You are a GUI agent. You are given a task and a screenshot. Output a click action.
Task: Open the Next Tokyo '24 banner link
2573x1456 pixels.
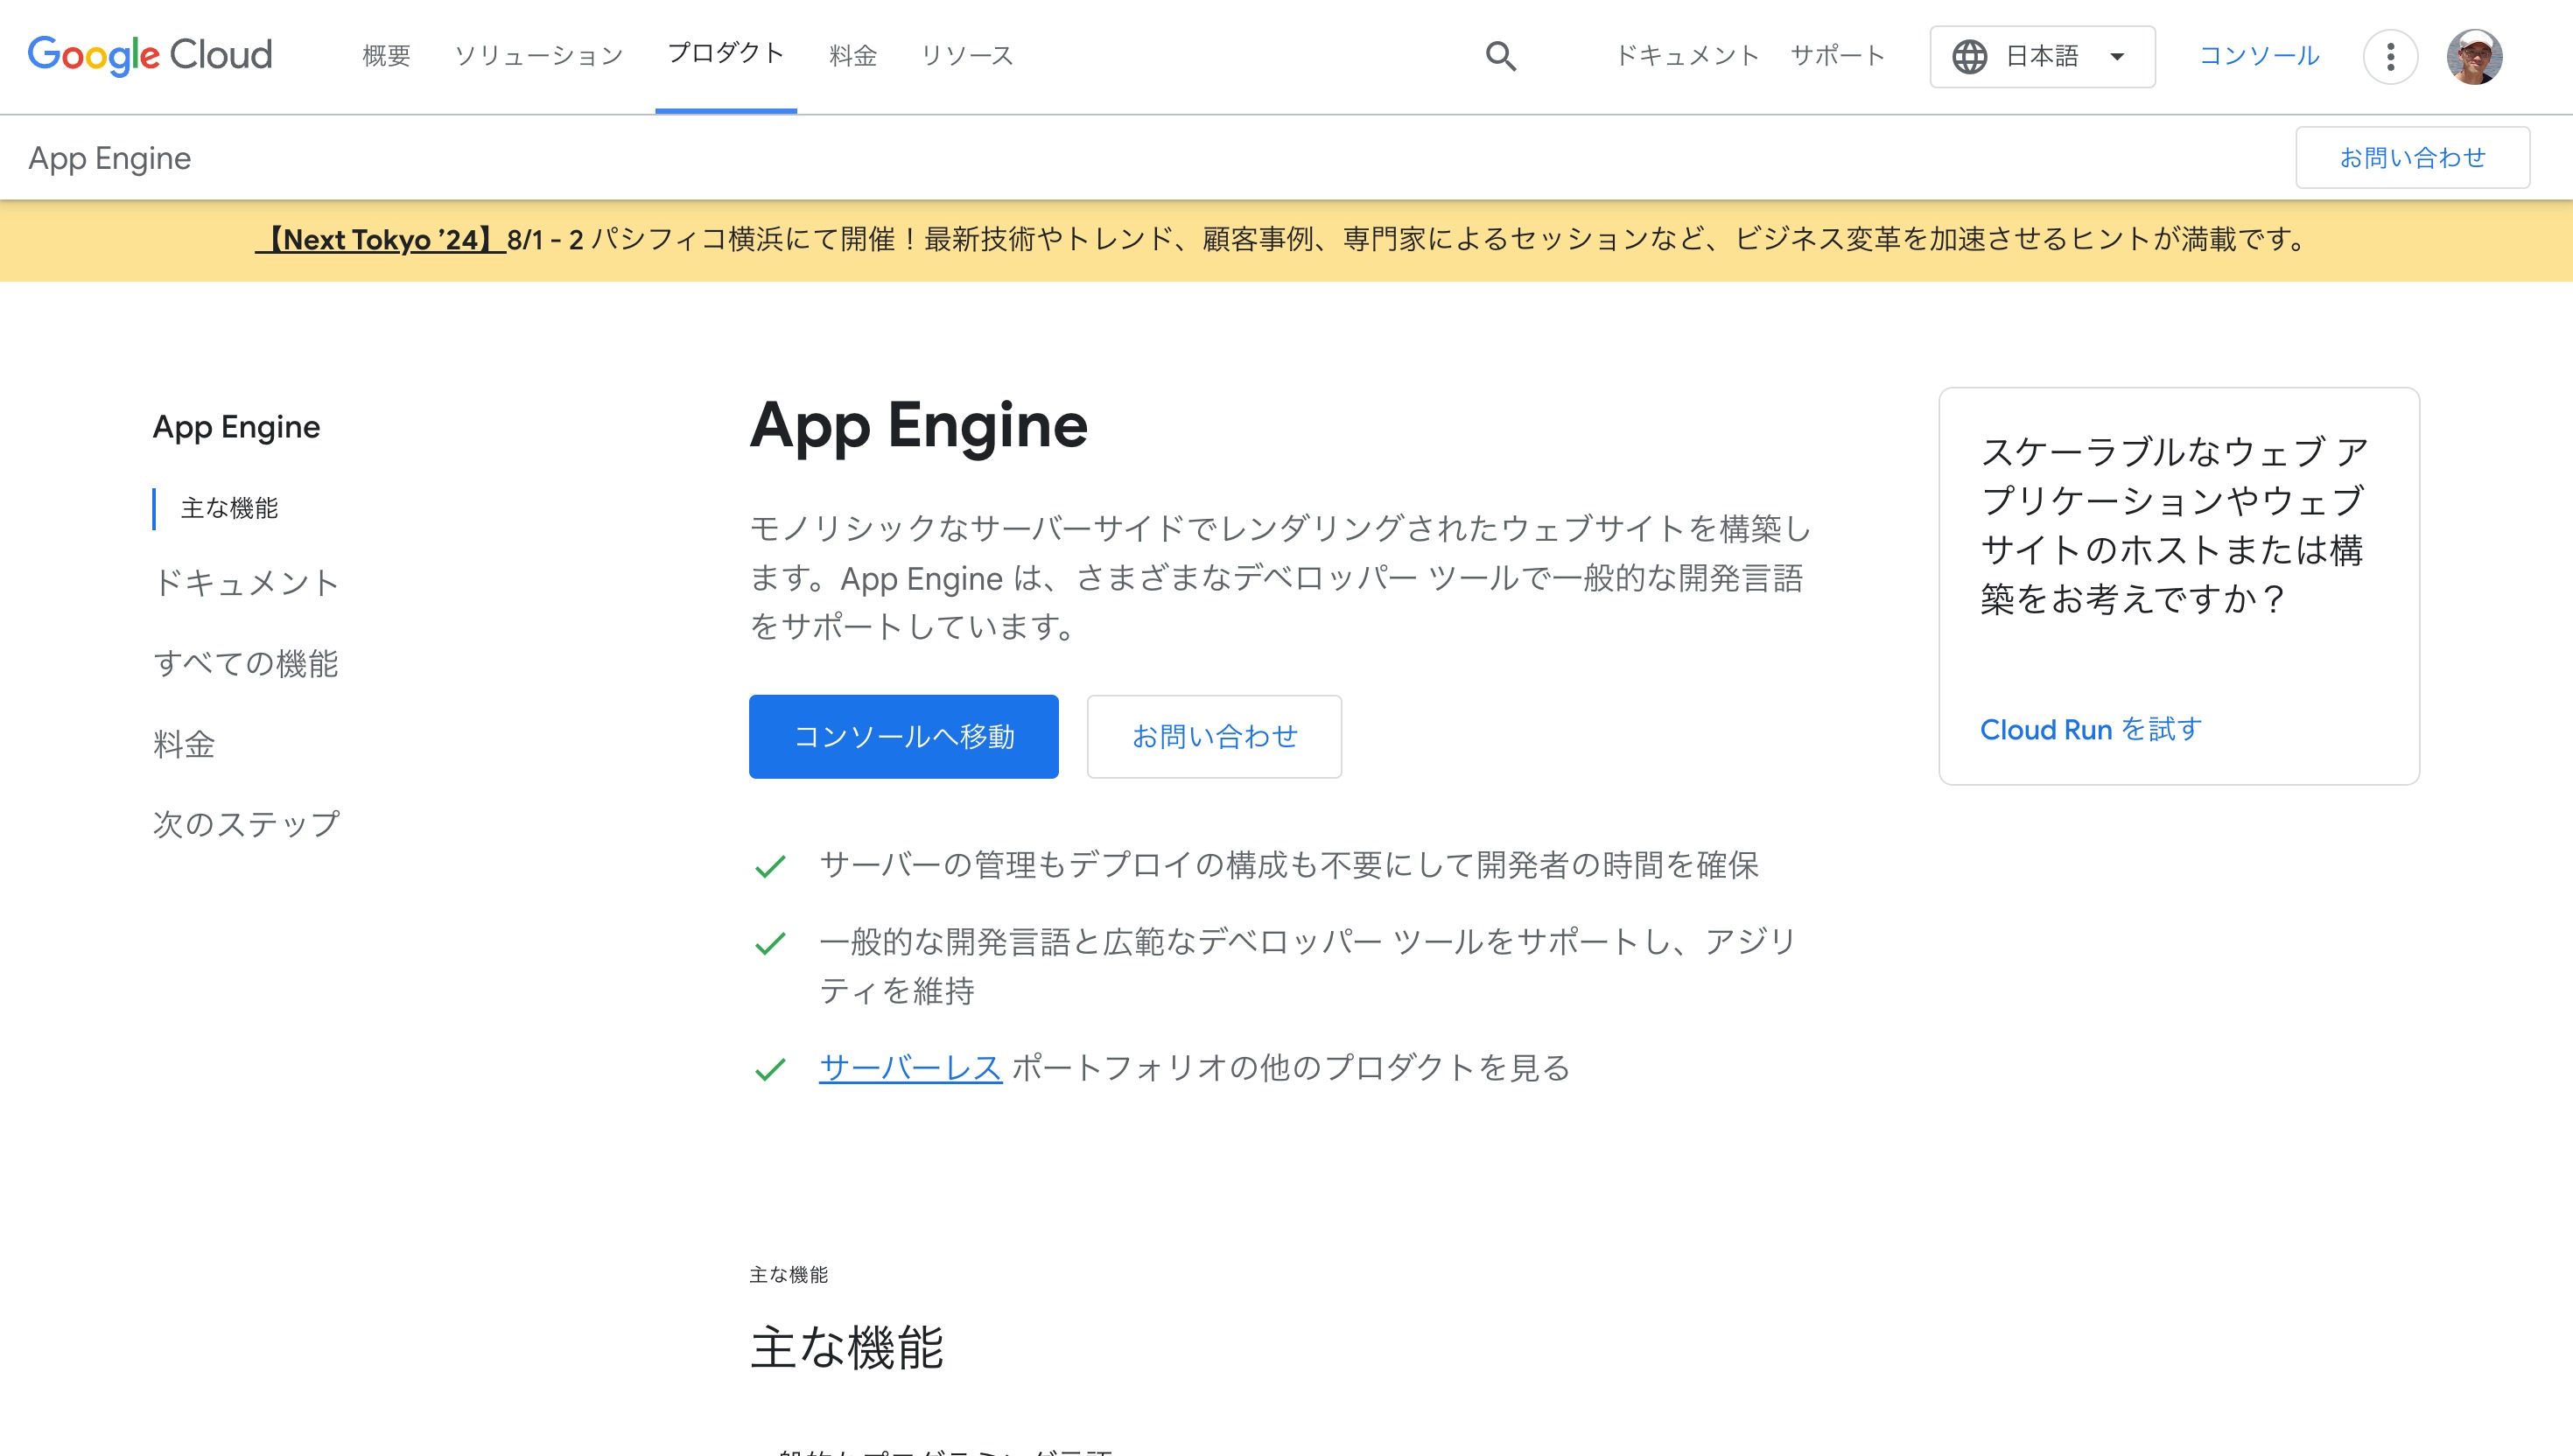tap(380, 240)
